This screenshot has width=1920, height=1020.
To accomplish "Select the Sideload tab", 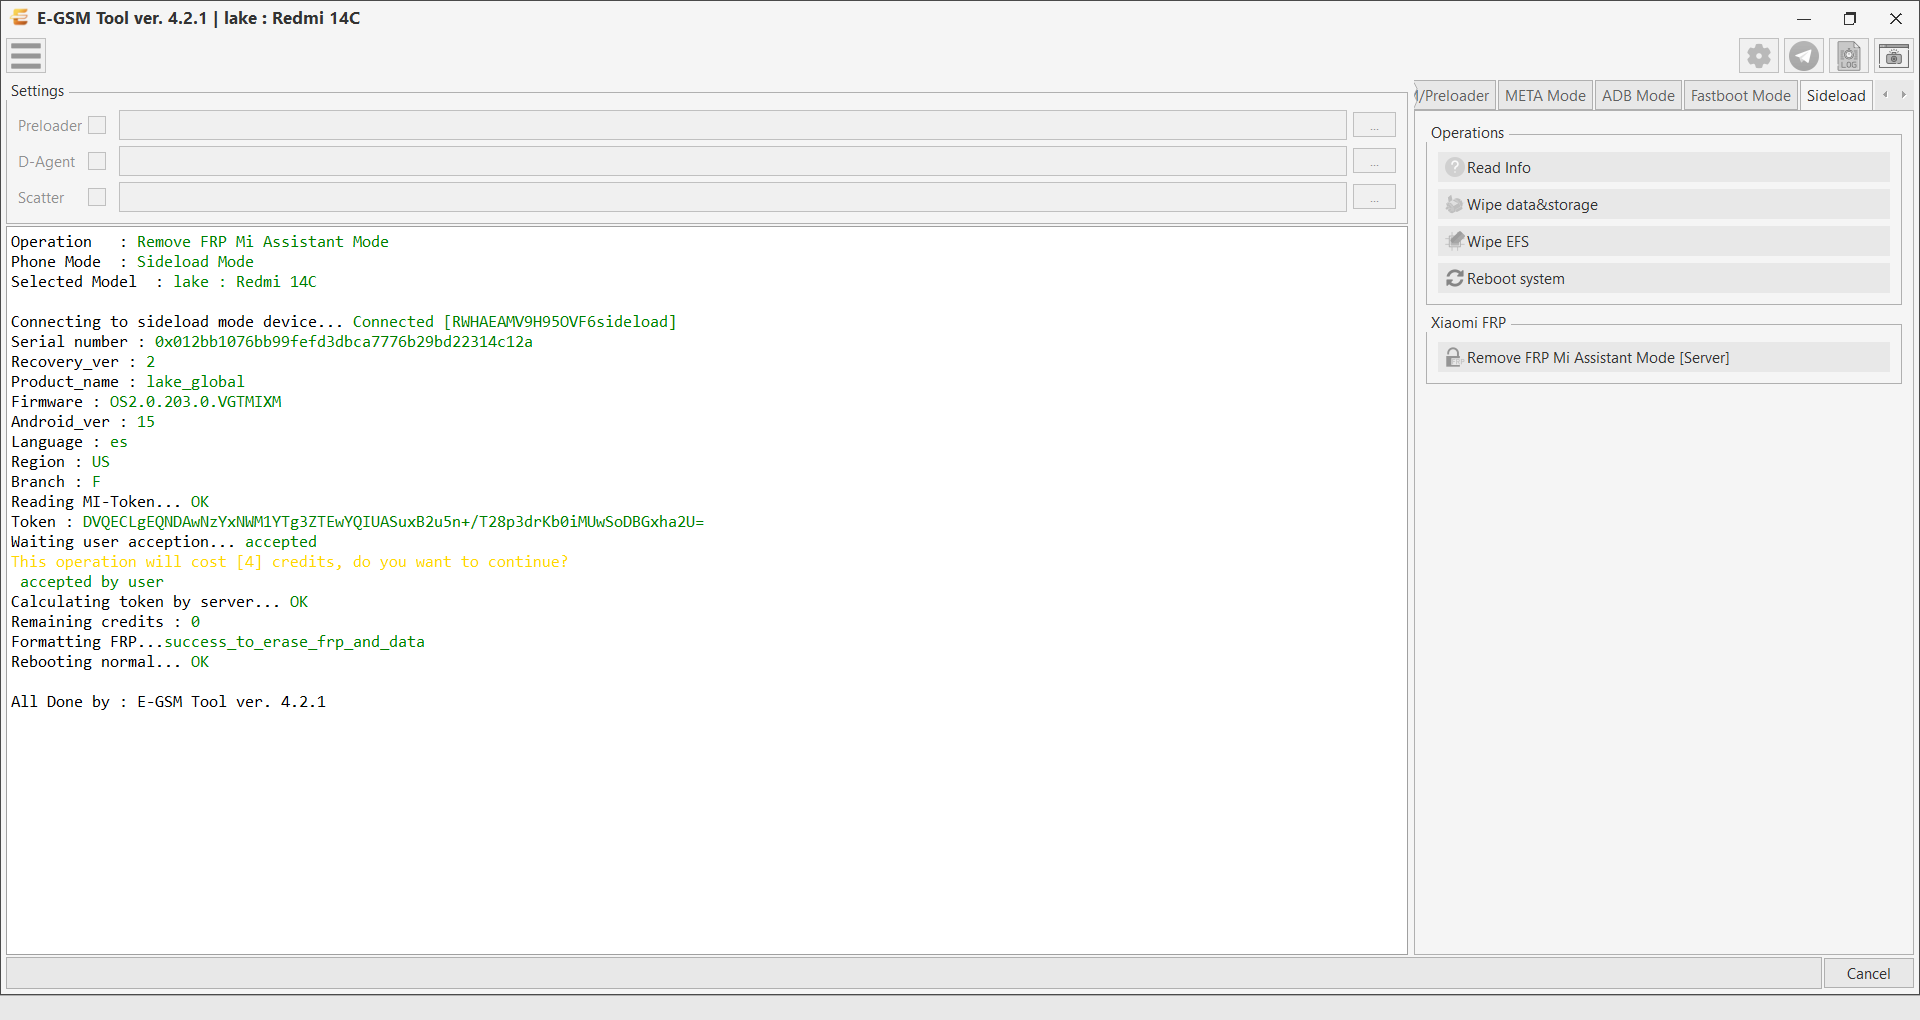I will [x=1836, y=96].
